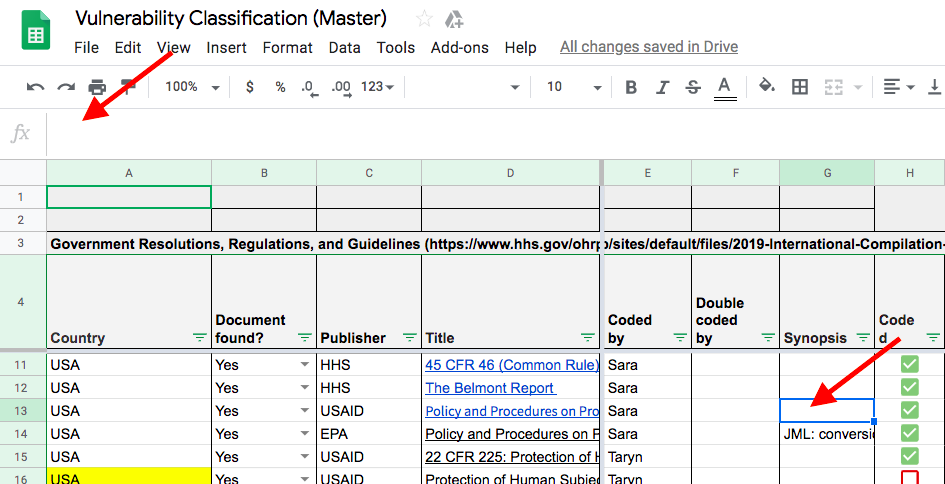
Task: Open the row 13 USAID policy link
Action: [512, 410]
